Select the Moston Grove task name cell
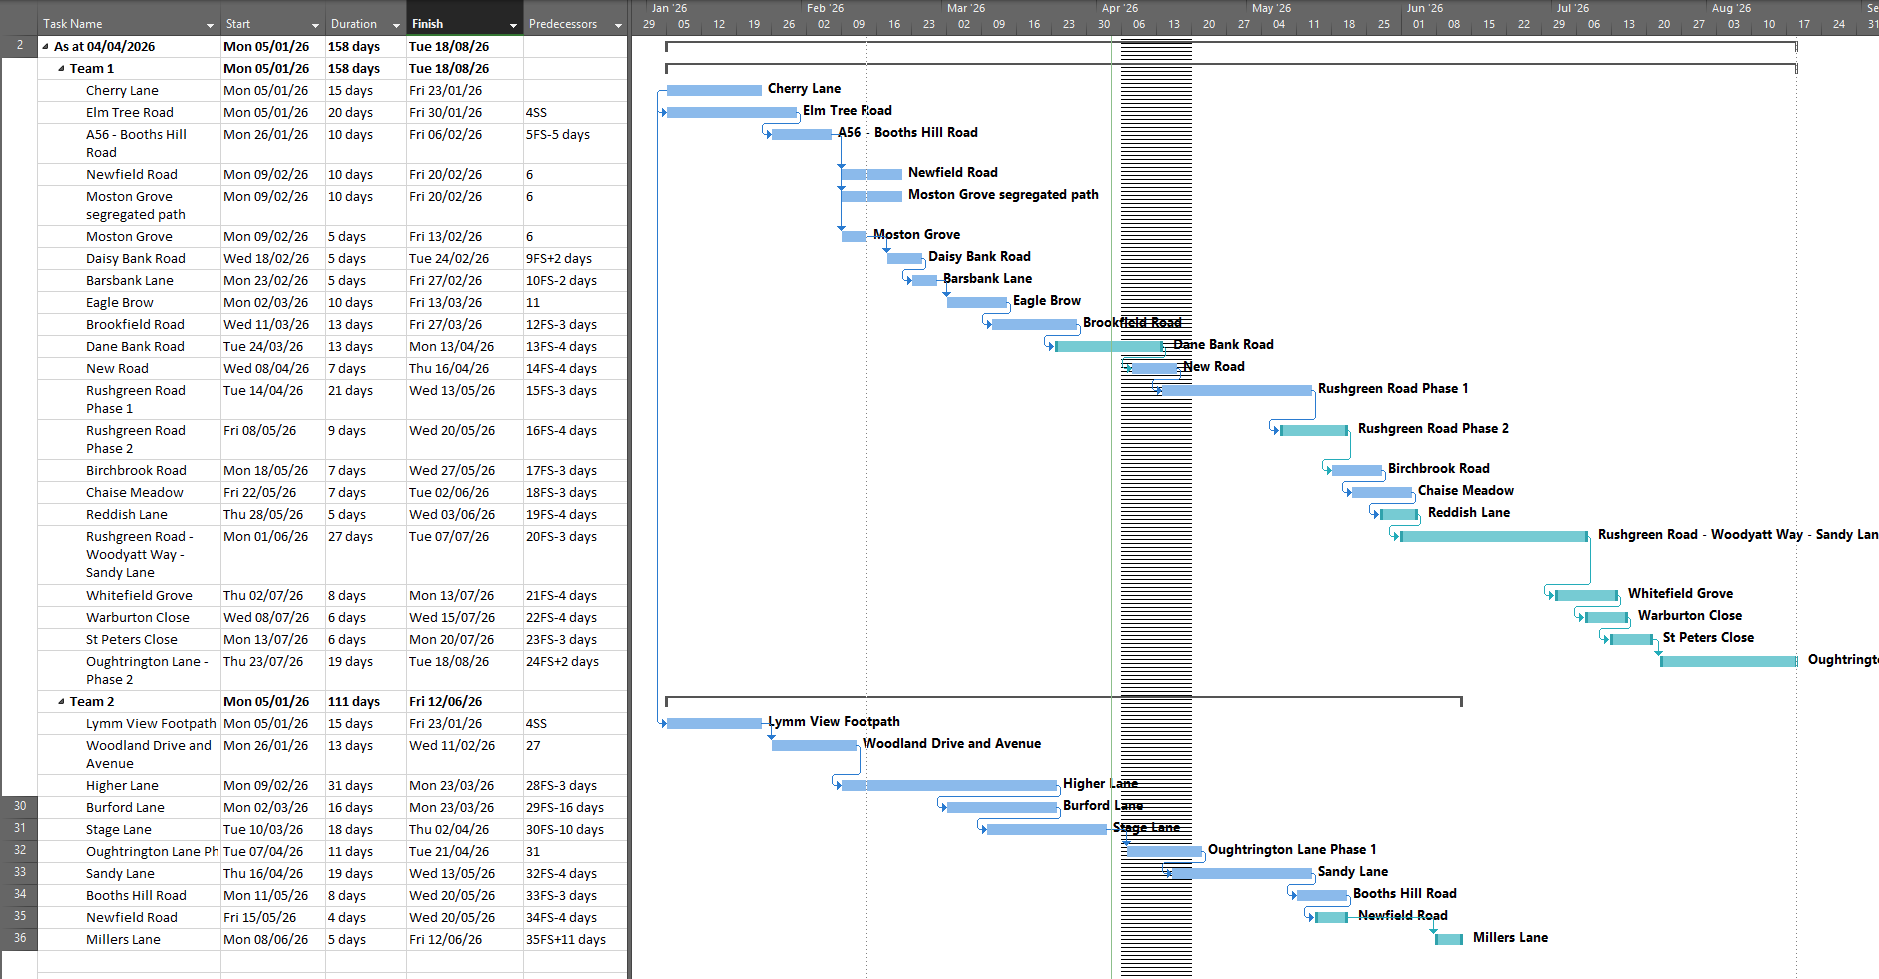 pos(129,236)
